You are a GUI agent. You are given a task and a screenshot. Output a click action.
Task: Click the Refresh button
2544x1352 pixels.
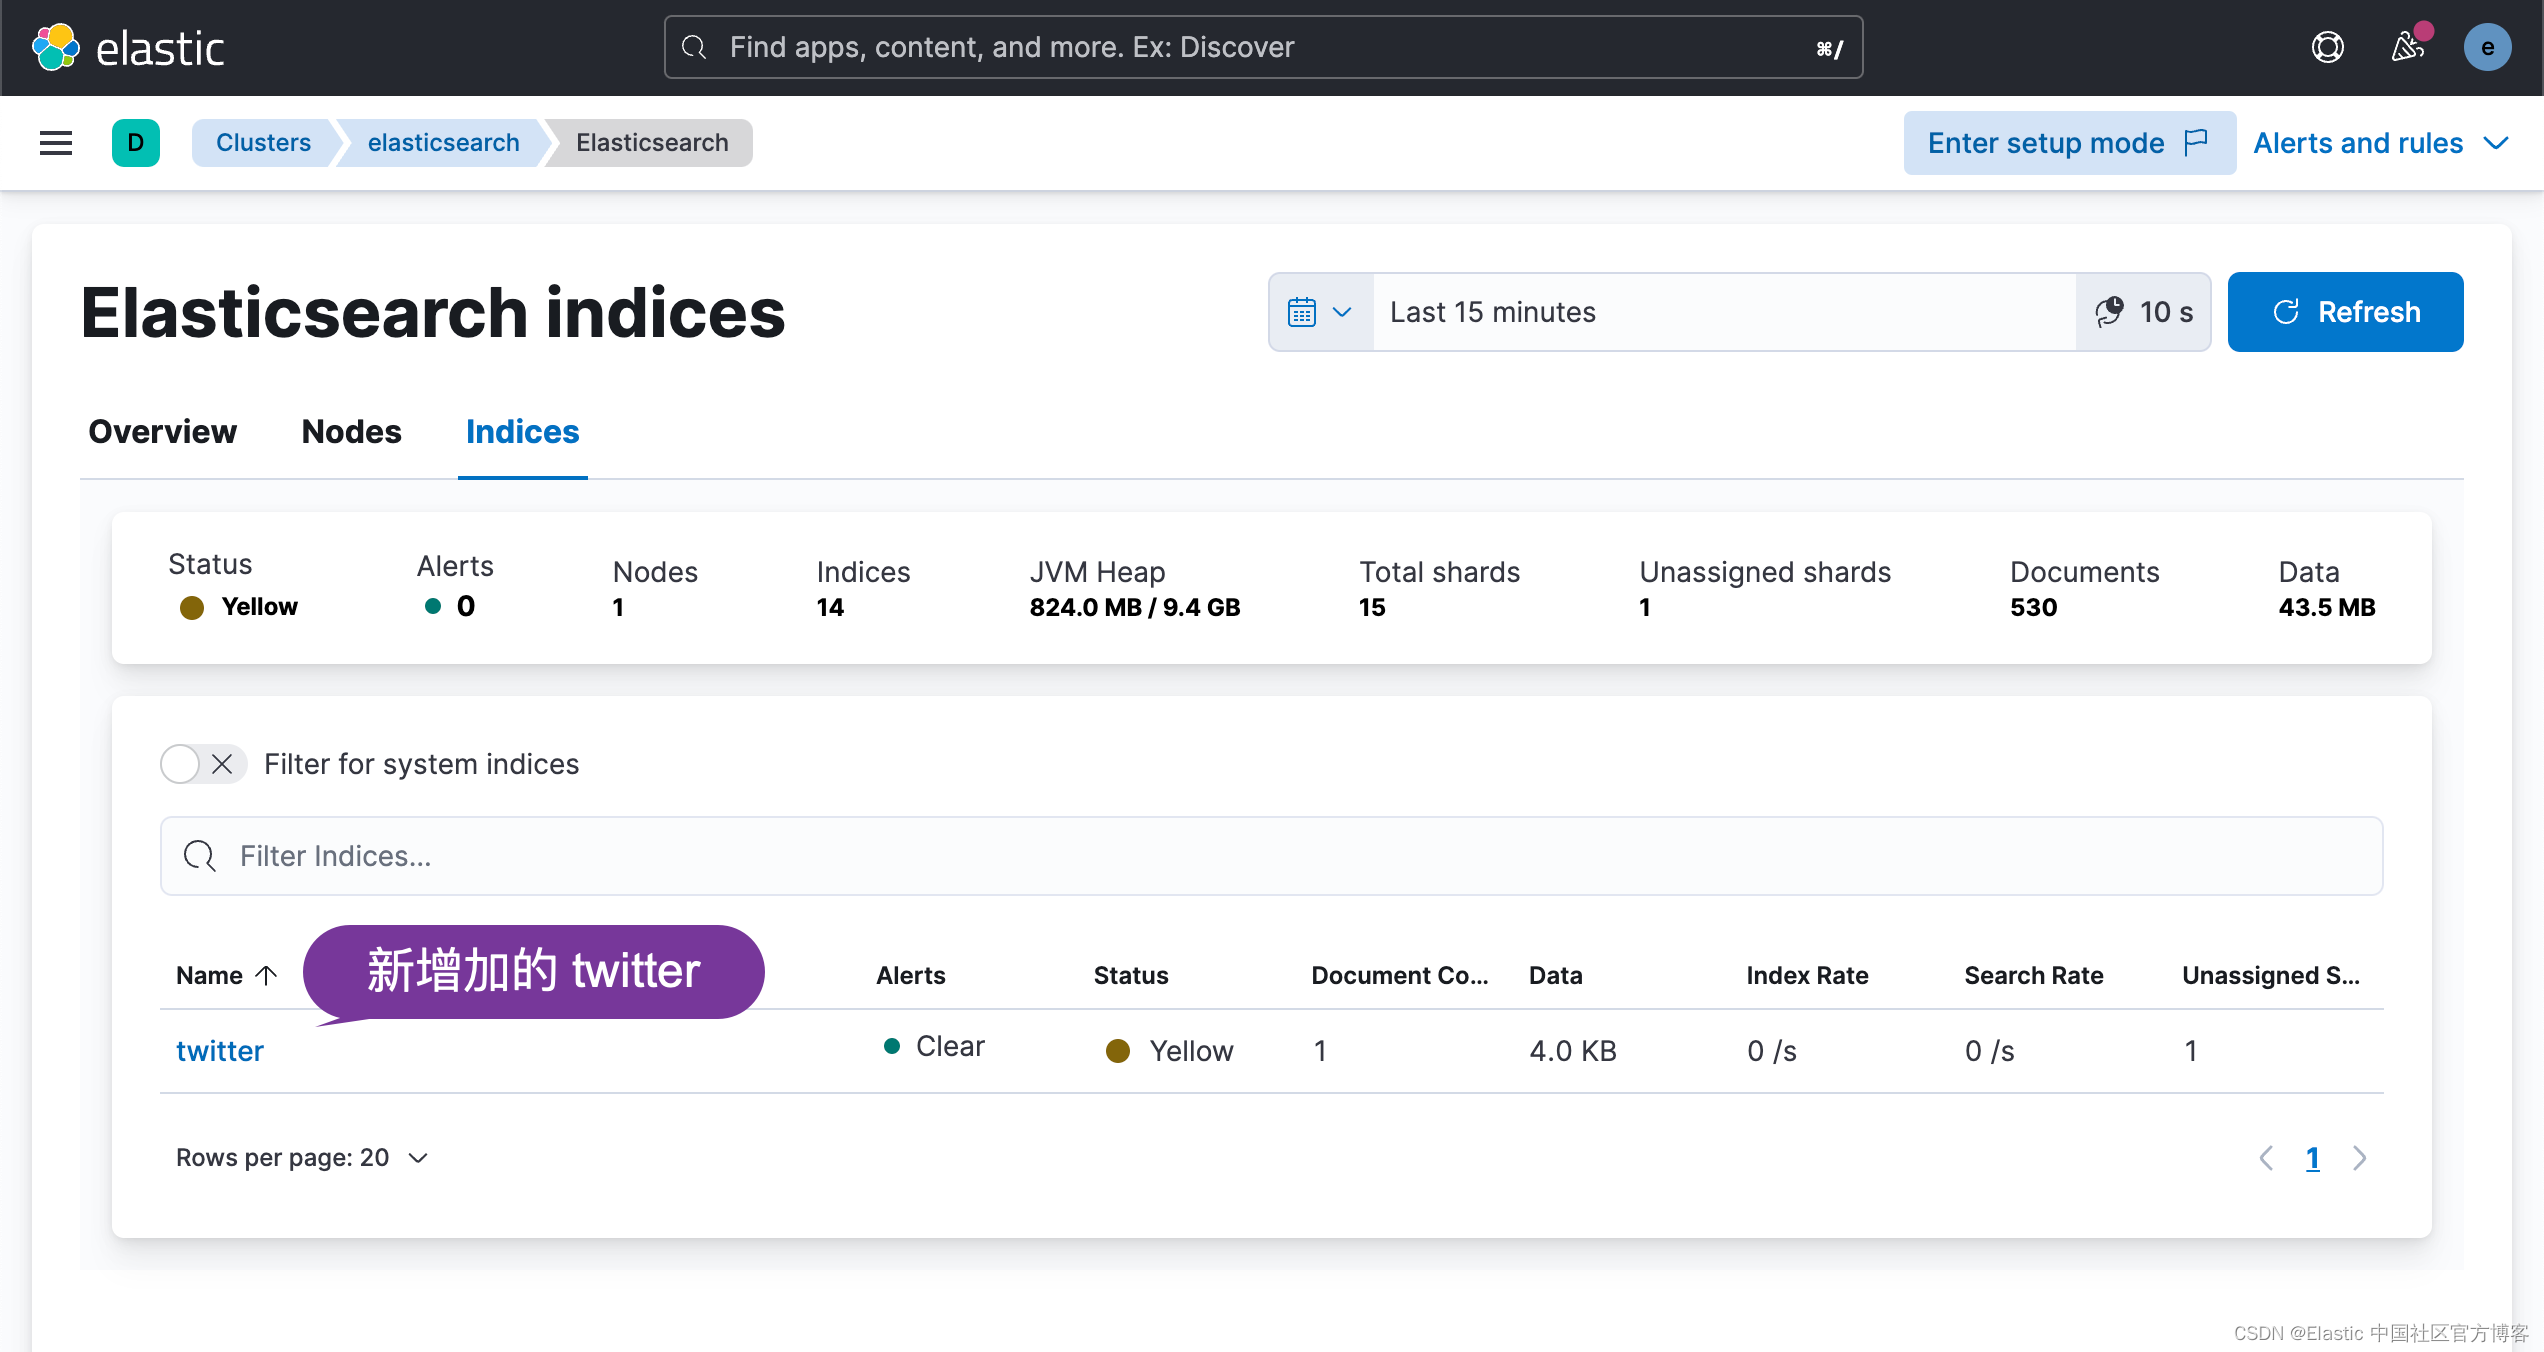tap(2345, 312)
